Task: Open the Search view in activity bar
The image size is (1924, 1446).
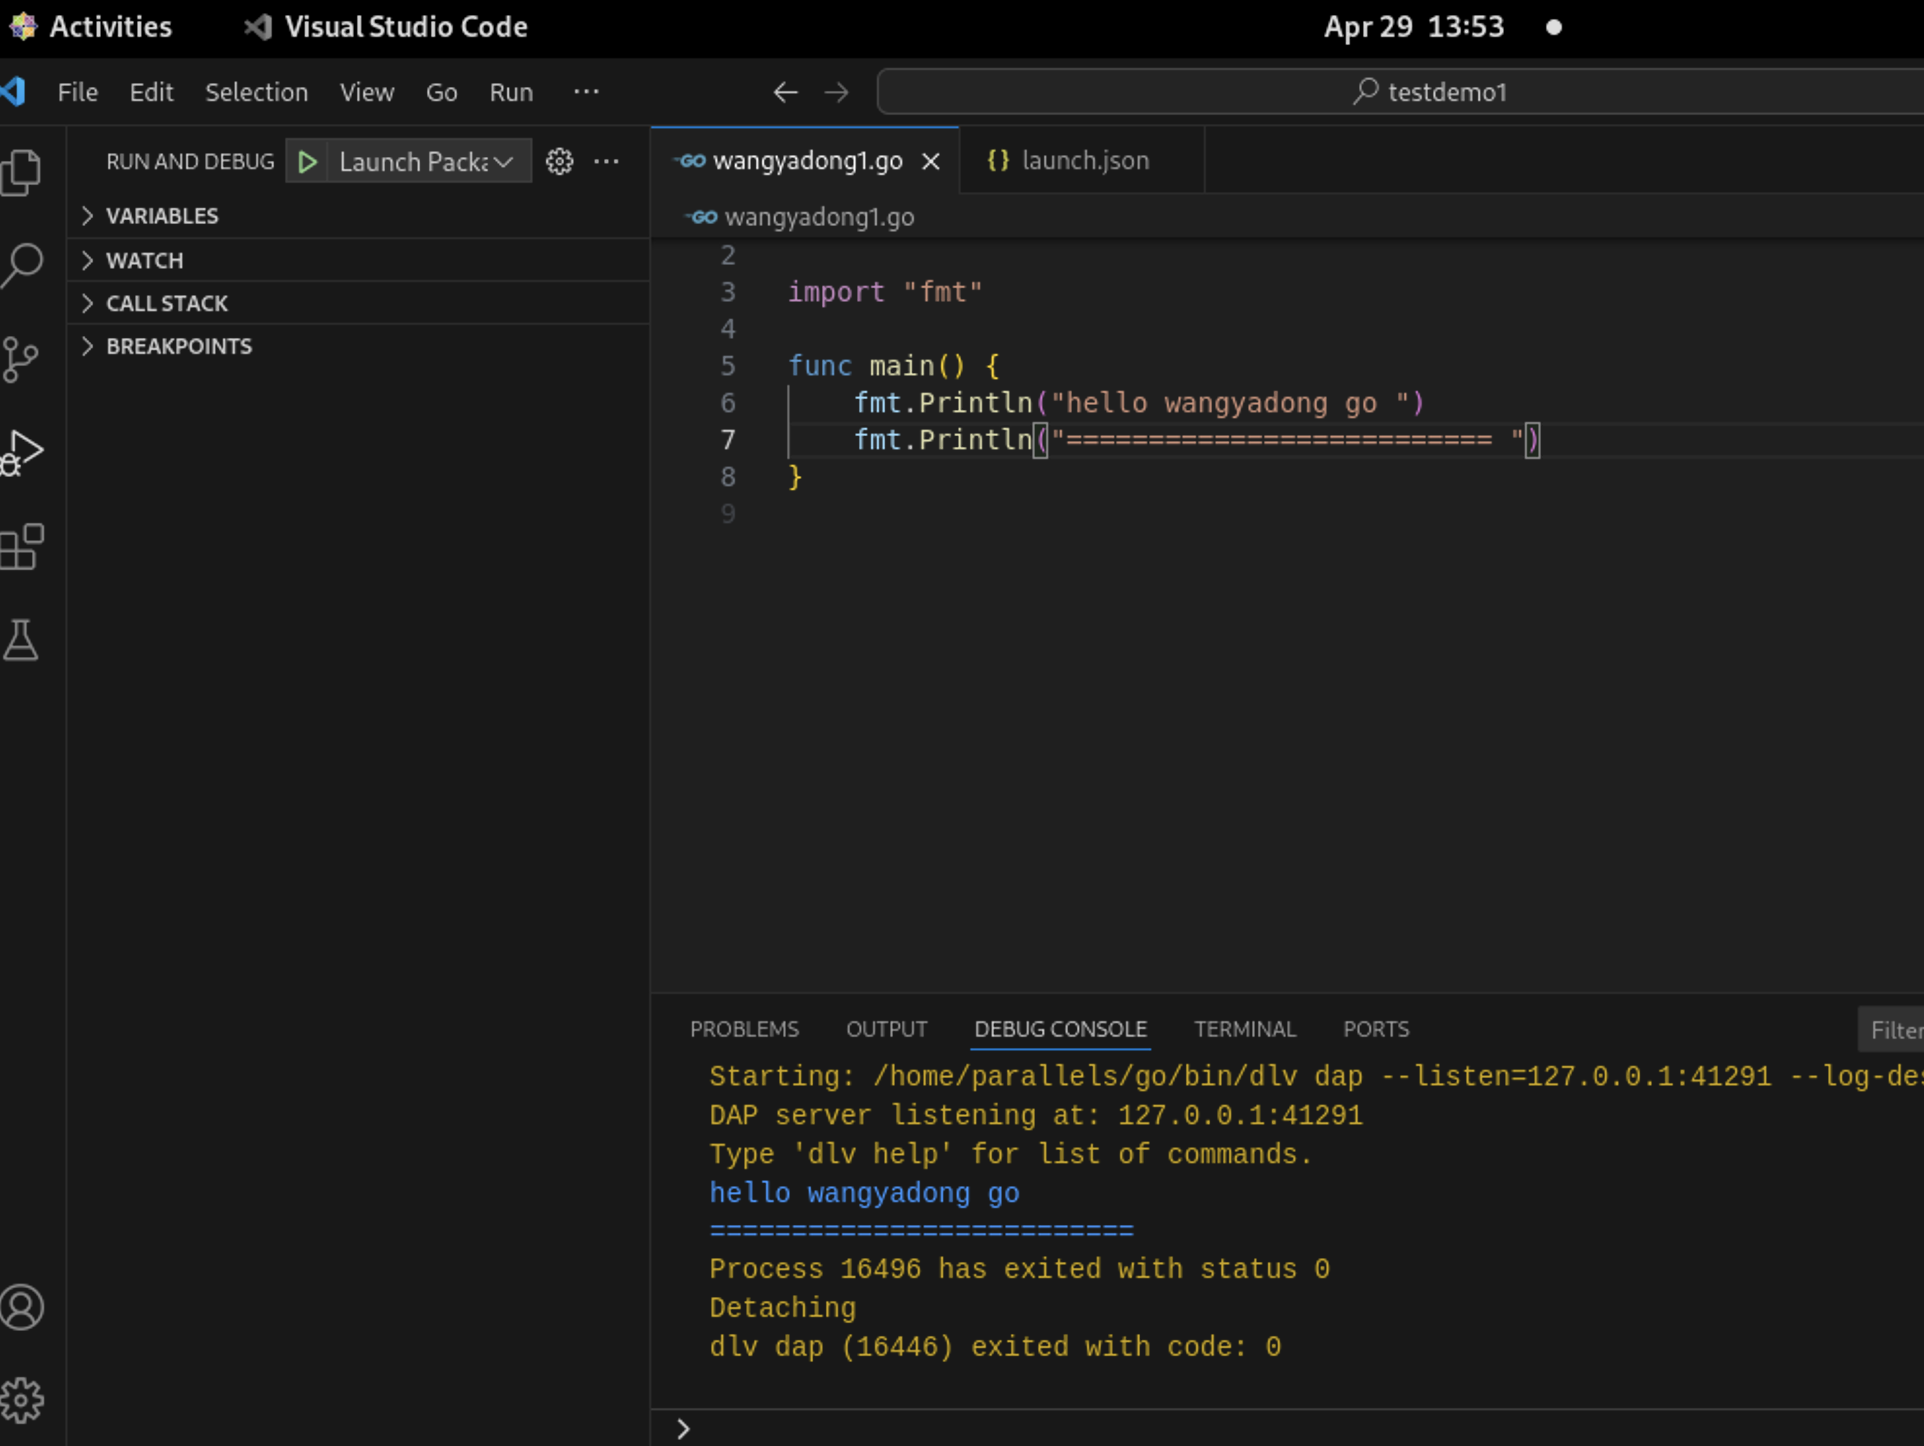Action: [x=22, y=263]
